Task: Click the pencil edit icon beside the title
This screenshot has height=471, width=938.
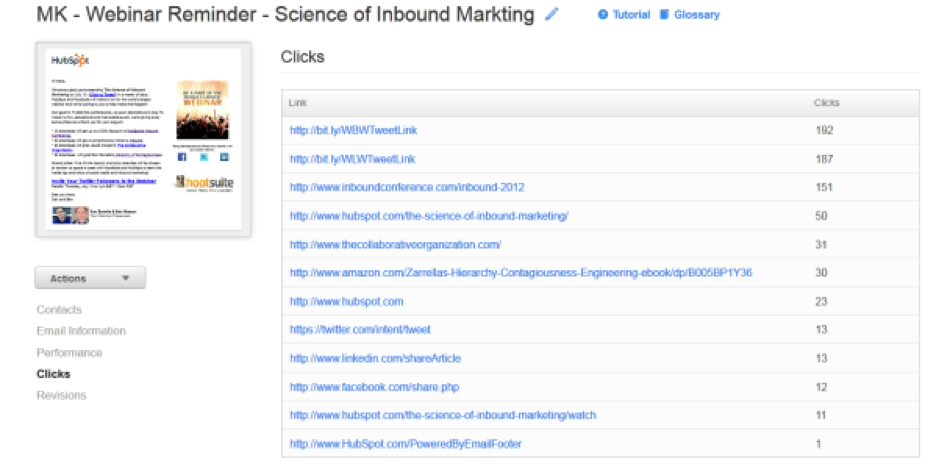Action: pyautogui.click(x=552, y=14)
